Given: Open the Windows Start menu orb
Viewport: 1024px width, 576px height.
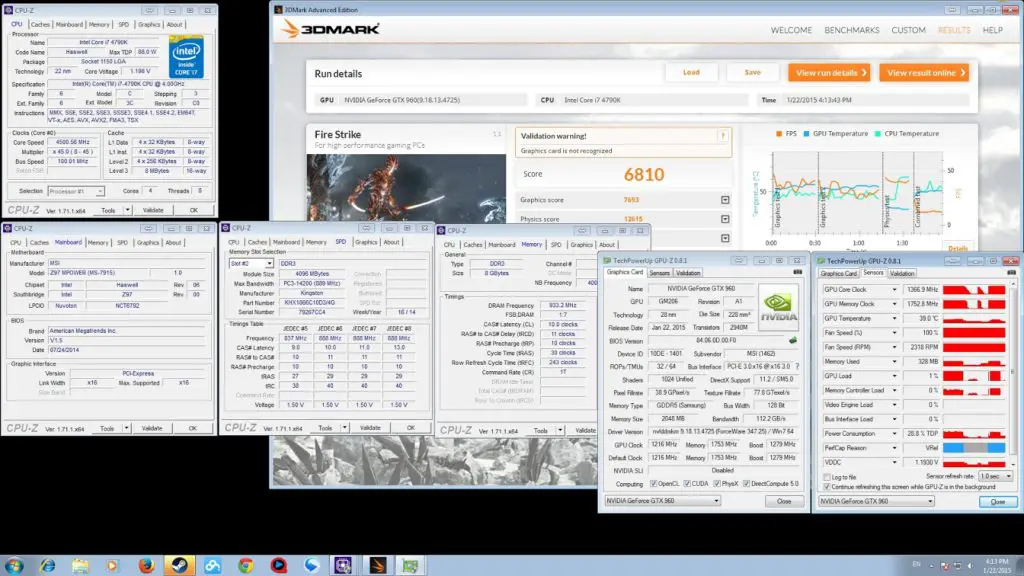Looking at the screenshot, I should (x=14, y=565).
